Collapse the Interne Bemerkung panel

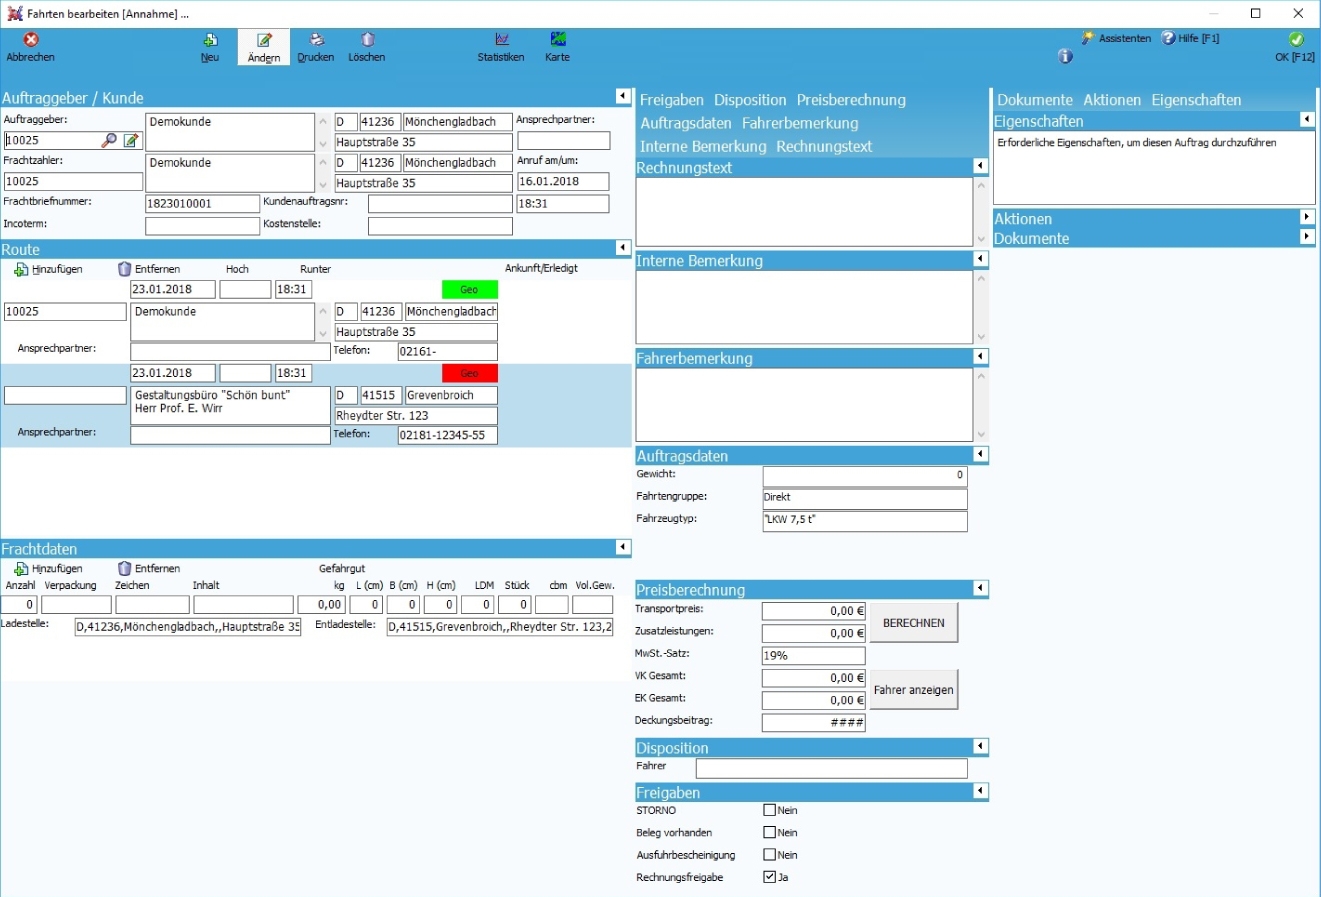click(x=980, y=259)
